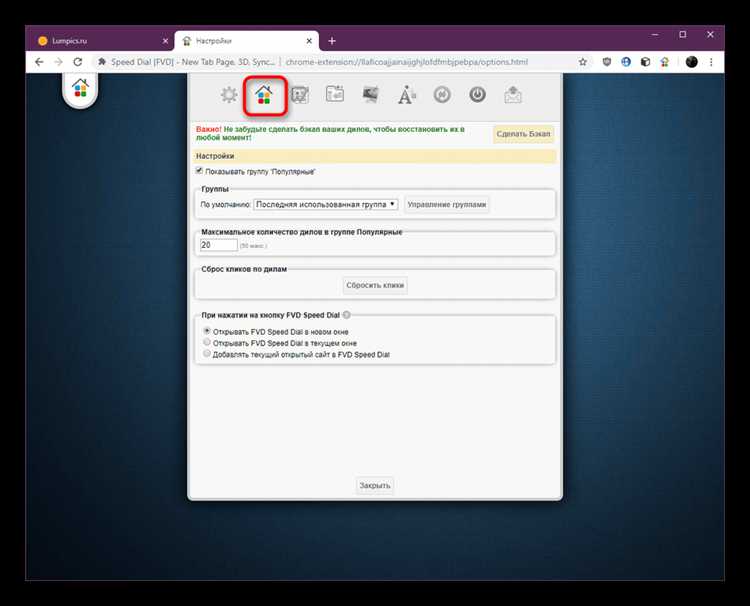Switch to the Настройки tab

pyautogui.click(x=247, y=41)
